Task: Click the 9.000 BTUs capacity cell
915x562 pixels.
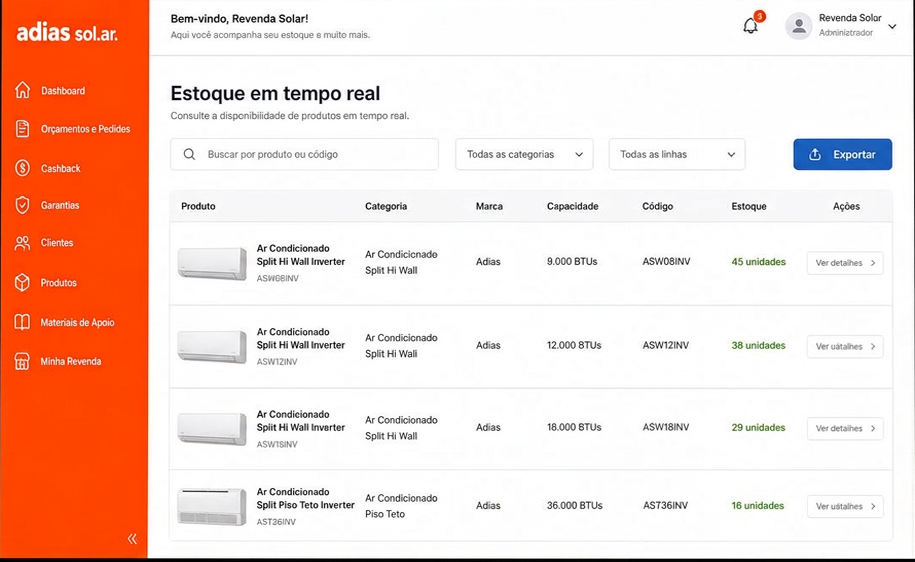Action: [x=572, y=262]
